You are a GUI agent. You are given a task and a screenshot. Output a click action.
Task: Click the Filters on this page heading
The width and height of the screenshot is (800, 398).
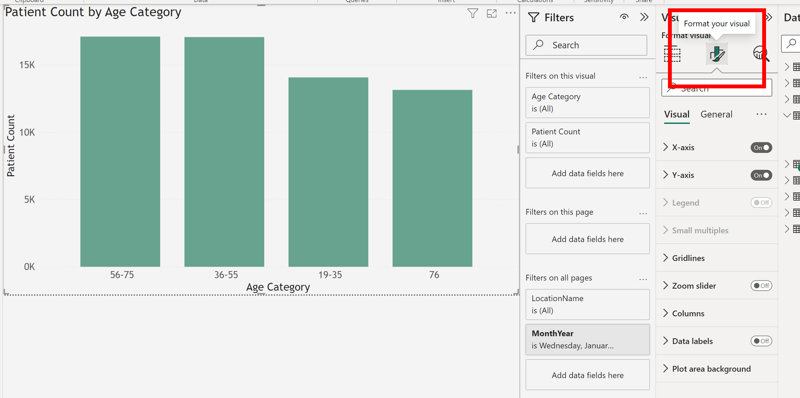click(x=559, y=212)
